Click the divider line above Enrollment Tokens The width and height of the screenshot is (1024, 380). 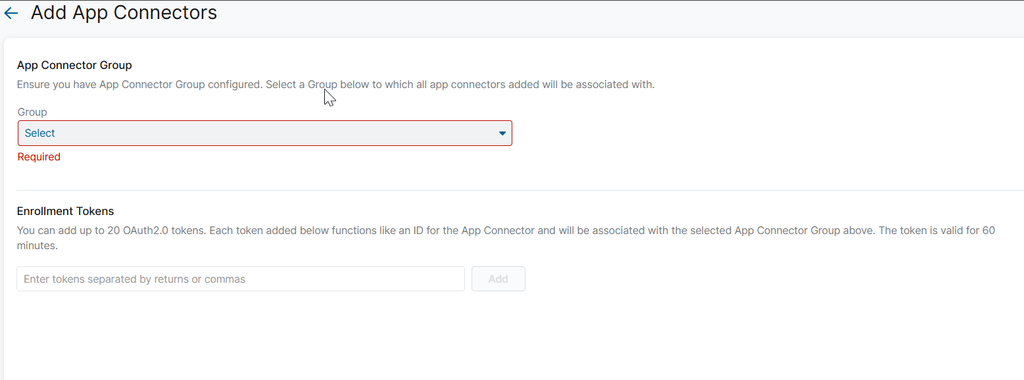click(x=520, y=191)
